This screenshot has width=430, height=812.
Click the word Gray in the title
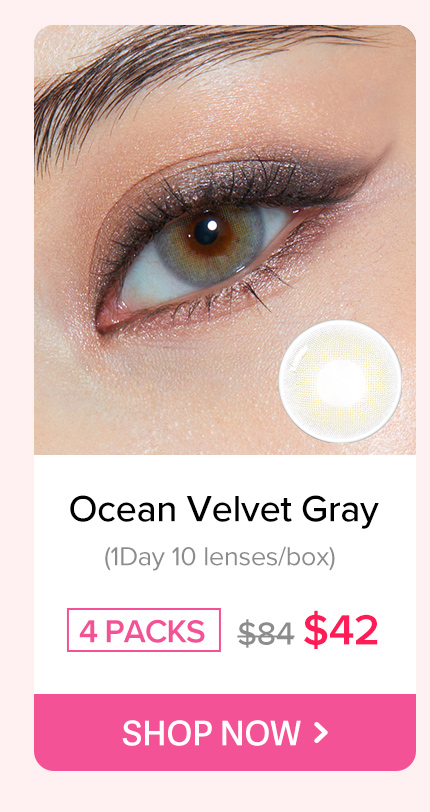(x=340, y=512)
